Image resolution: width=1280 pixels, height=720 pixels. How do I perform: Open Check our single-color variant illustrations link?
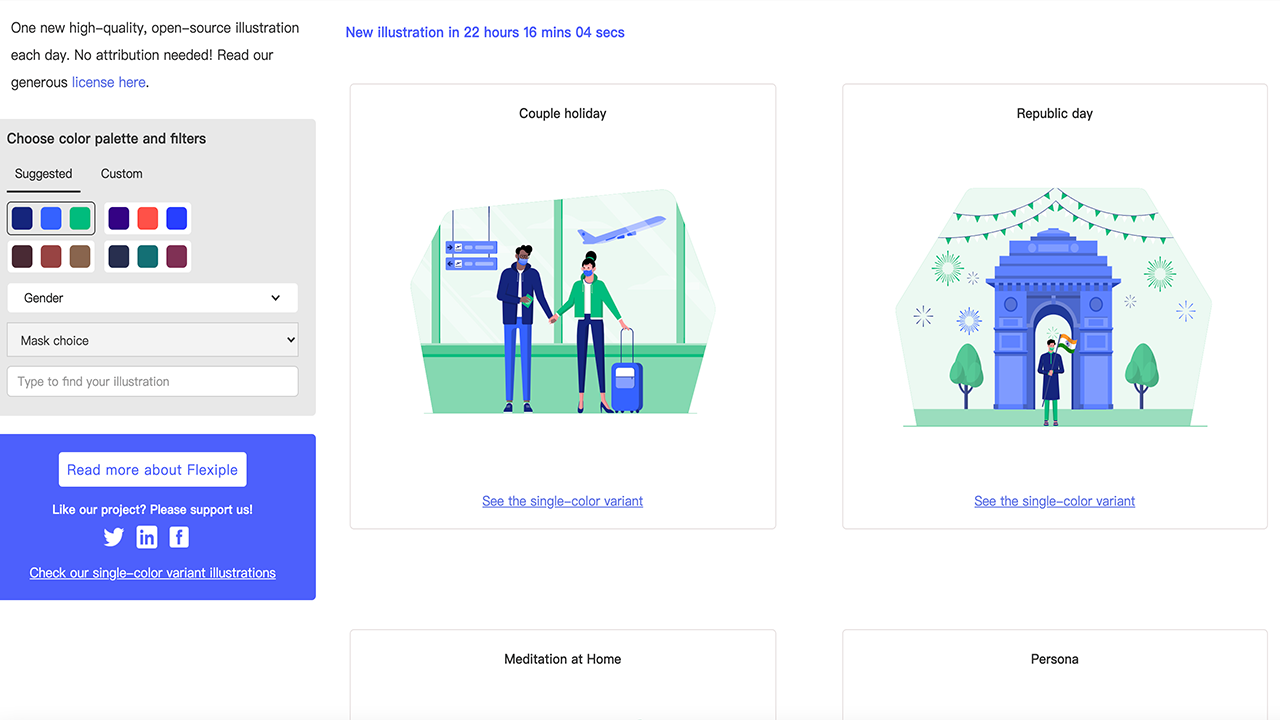click(152, 573)
